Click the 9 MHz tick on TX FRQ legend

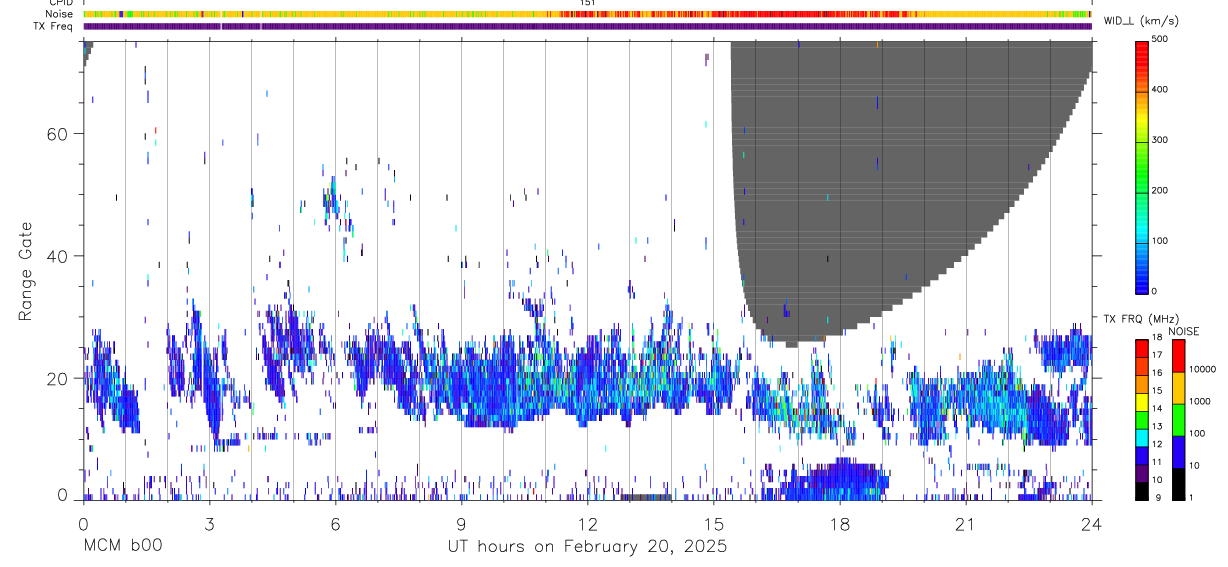point(1159,498)
